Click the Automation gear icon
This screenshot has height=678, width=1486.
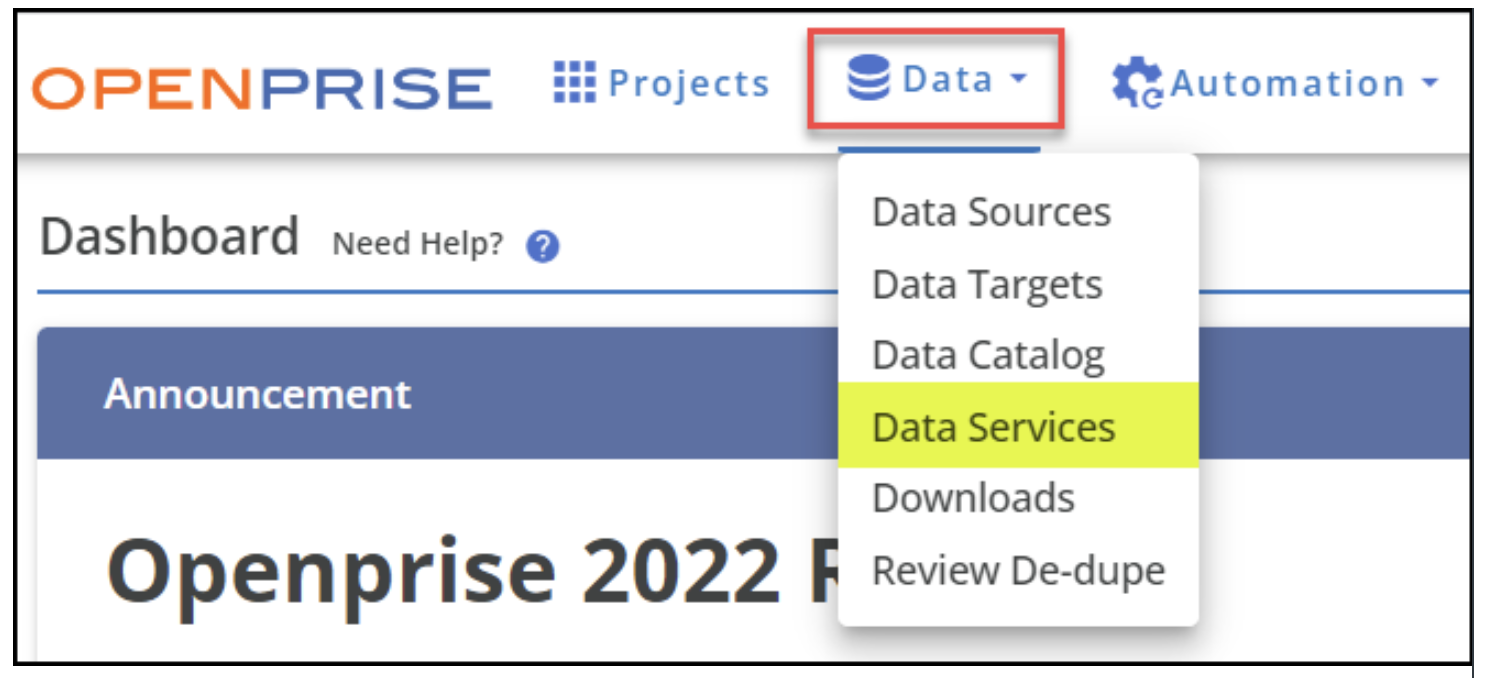1138,84
